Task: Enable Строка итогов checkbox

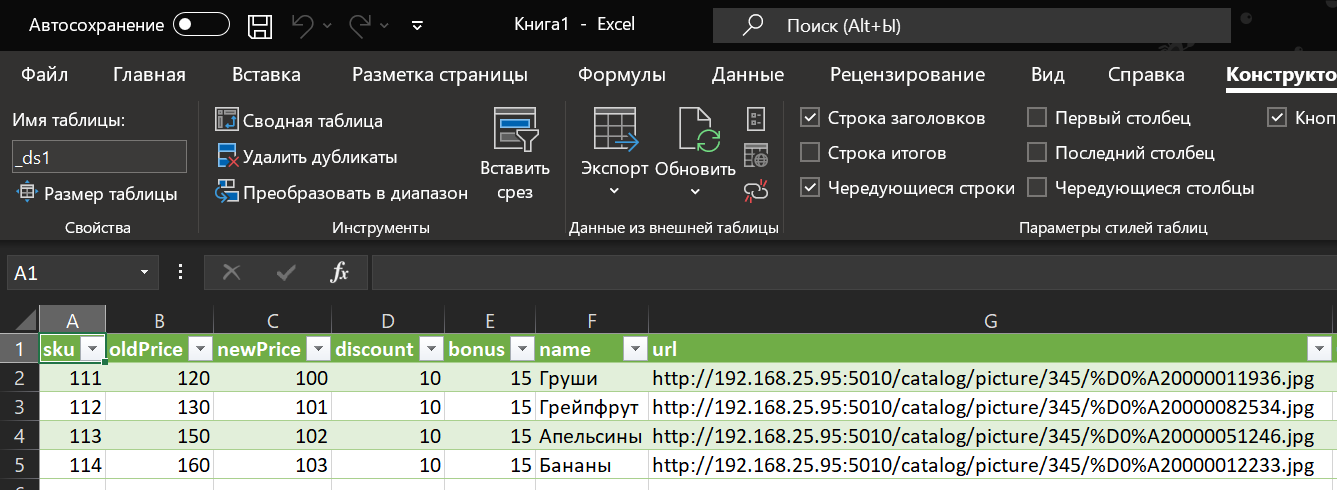Action: 810,153
